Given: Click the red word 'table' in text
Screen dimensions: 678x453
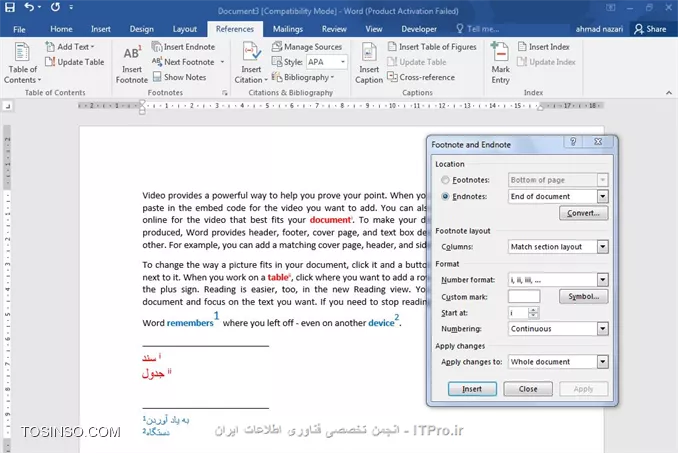Looking at the screenshot, I should 278,278.
